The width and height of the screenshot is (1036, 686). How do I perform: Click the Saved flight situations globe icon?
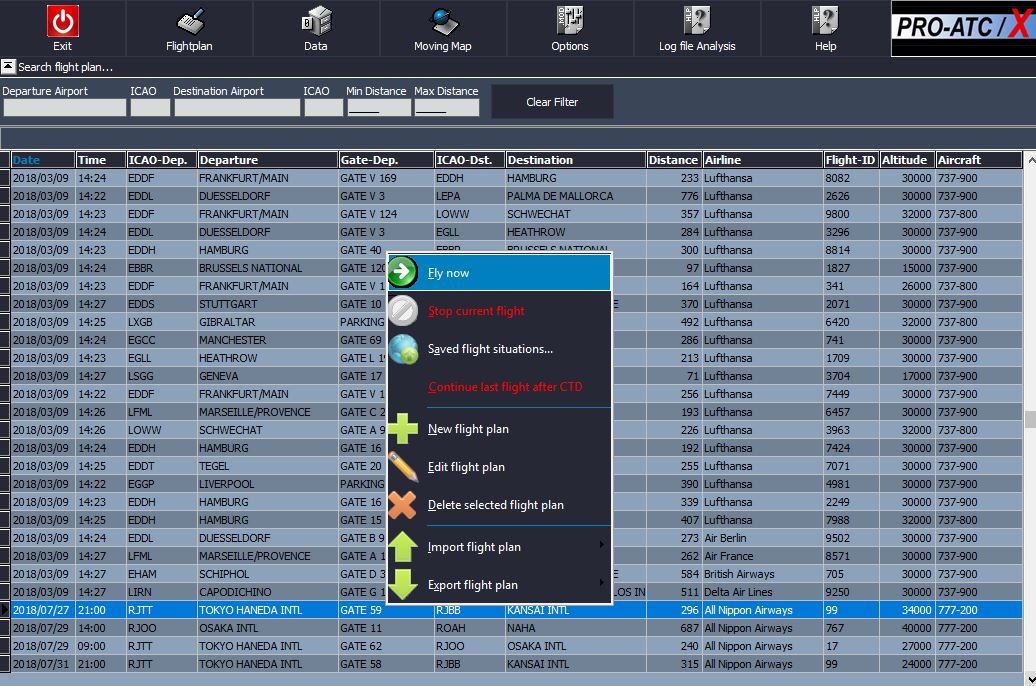(x=403, y=349)
